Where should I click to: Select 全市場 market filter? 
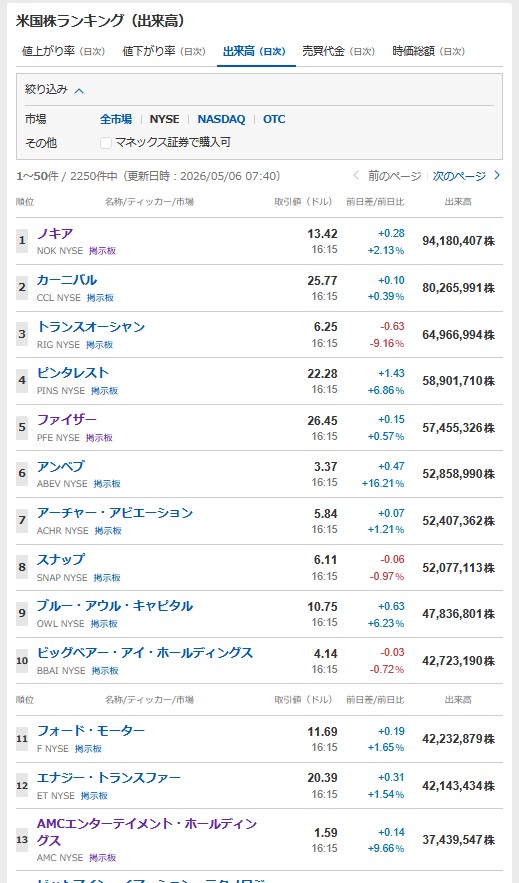pos(116,119)
